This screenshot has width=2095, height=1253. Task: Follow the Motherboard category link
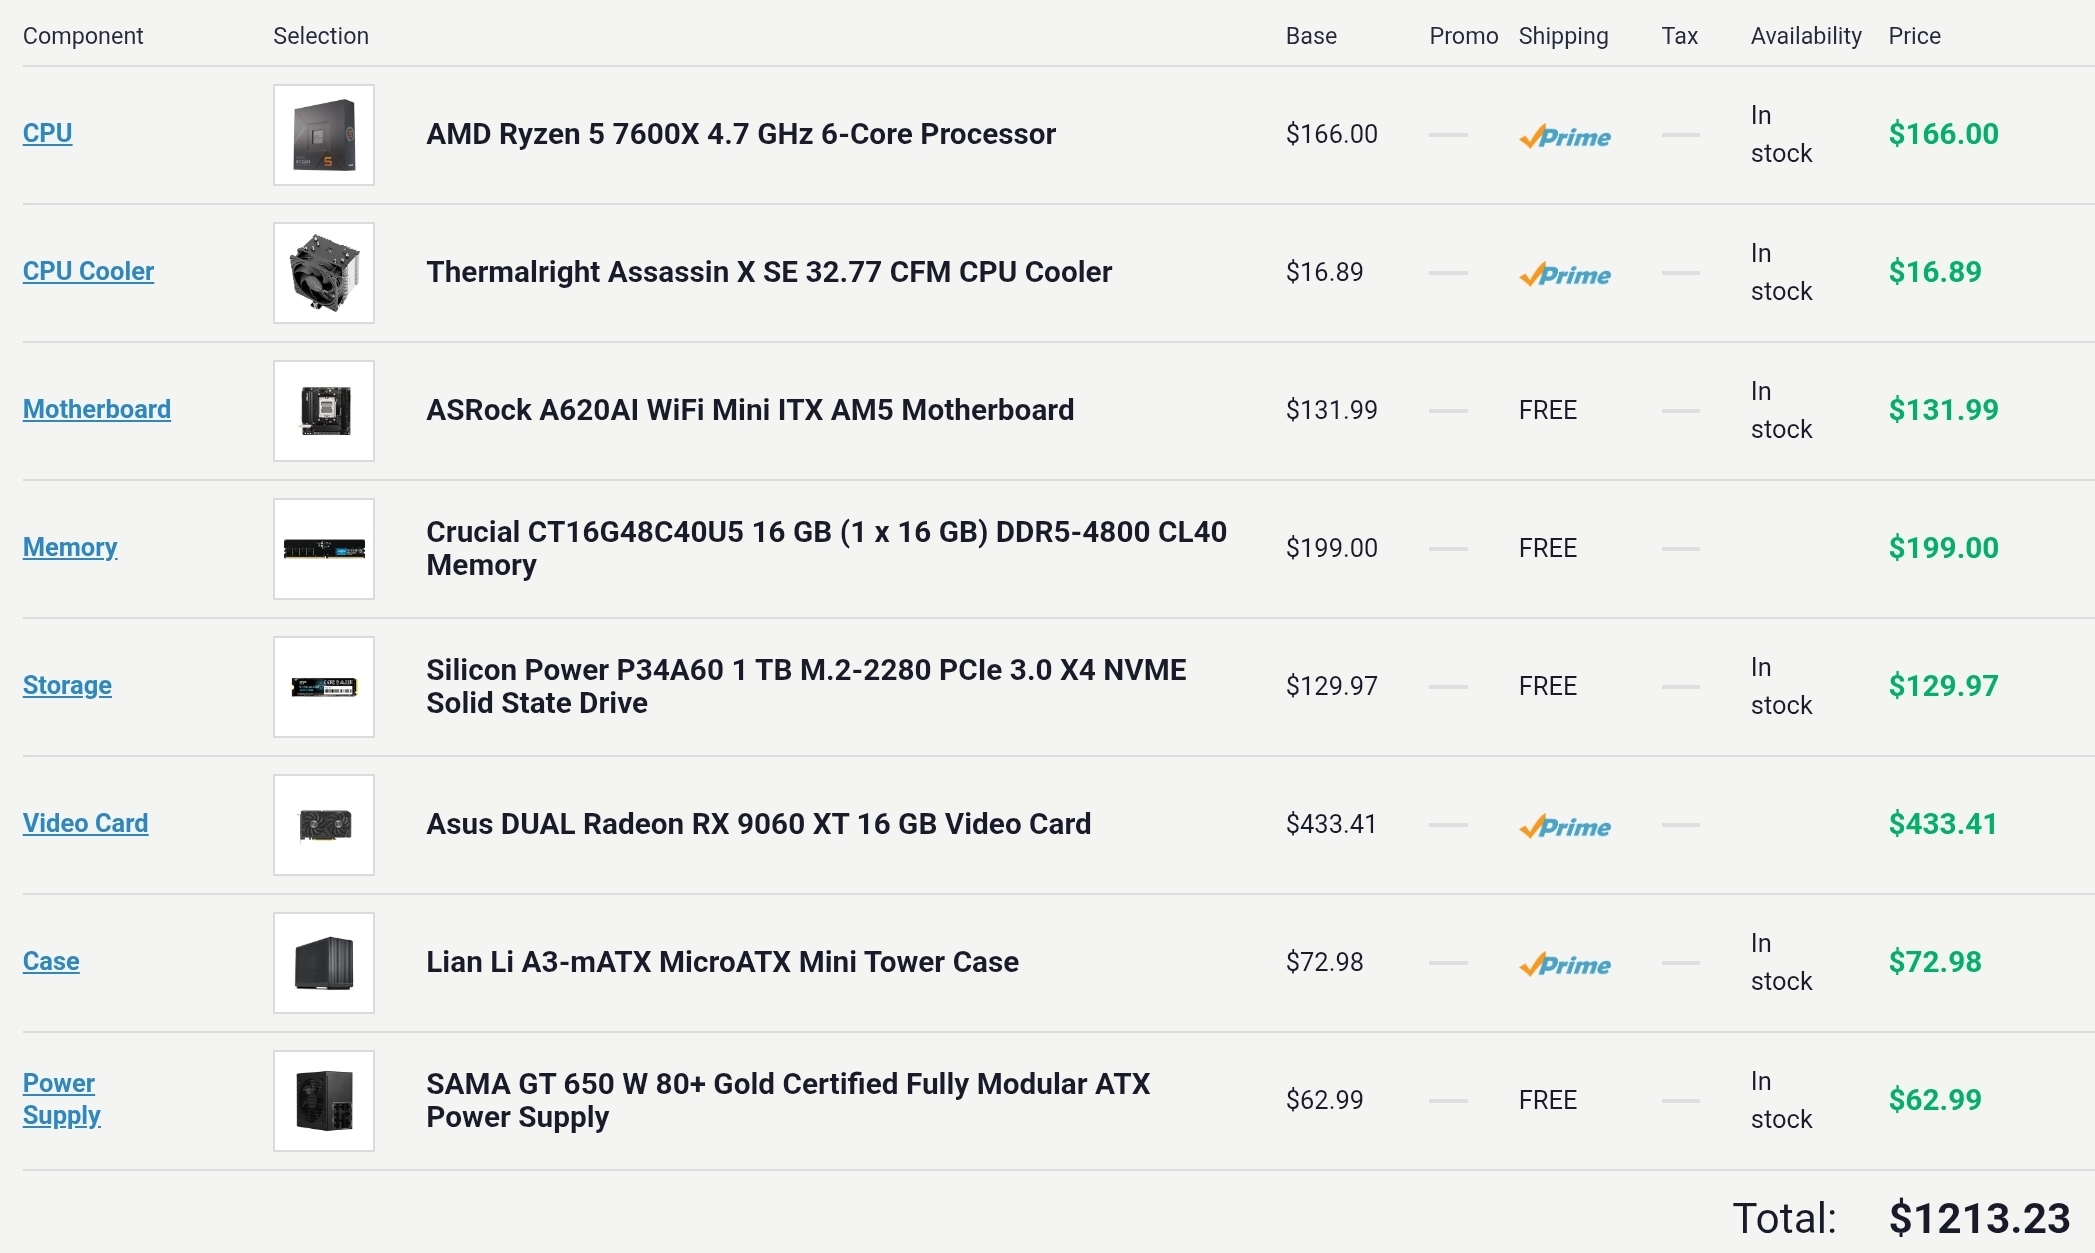(97, 409)
